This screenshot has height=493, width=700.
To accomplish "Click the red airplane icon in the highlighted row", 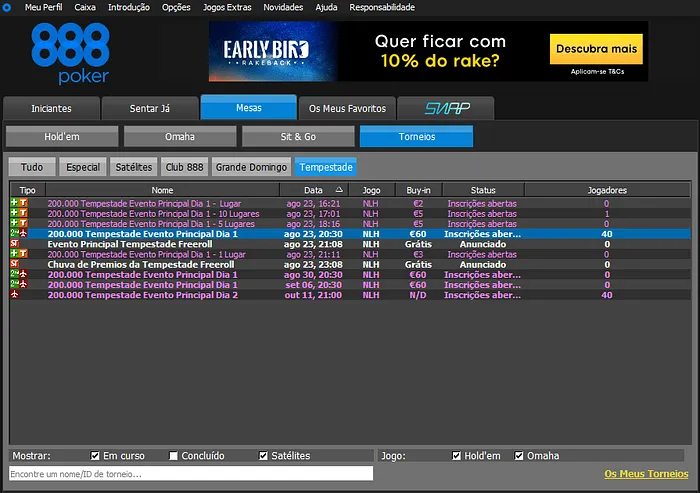I will coord(23,234).
